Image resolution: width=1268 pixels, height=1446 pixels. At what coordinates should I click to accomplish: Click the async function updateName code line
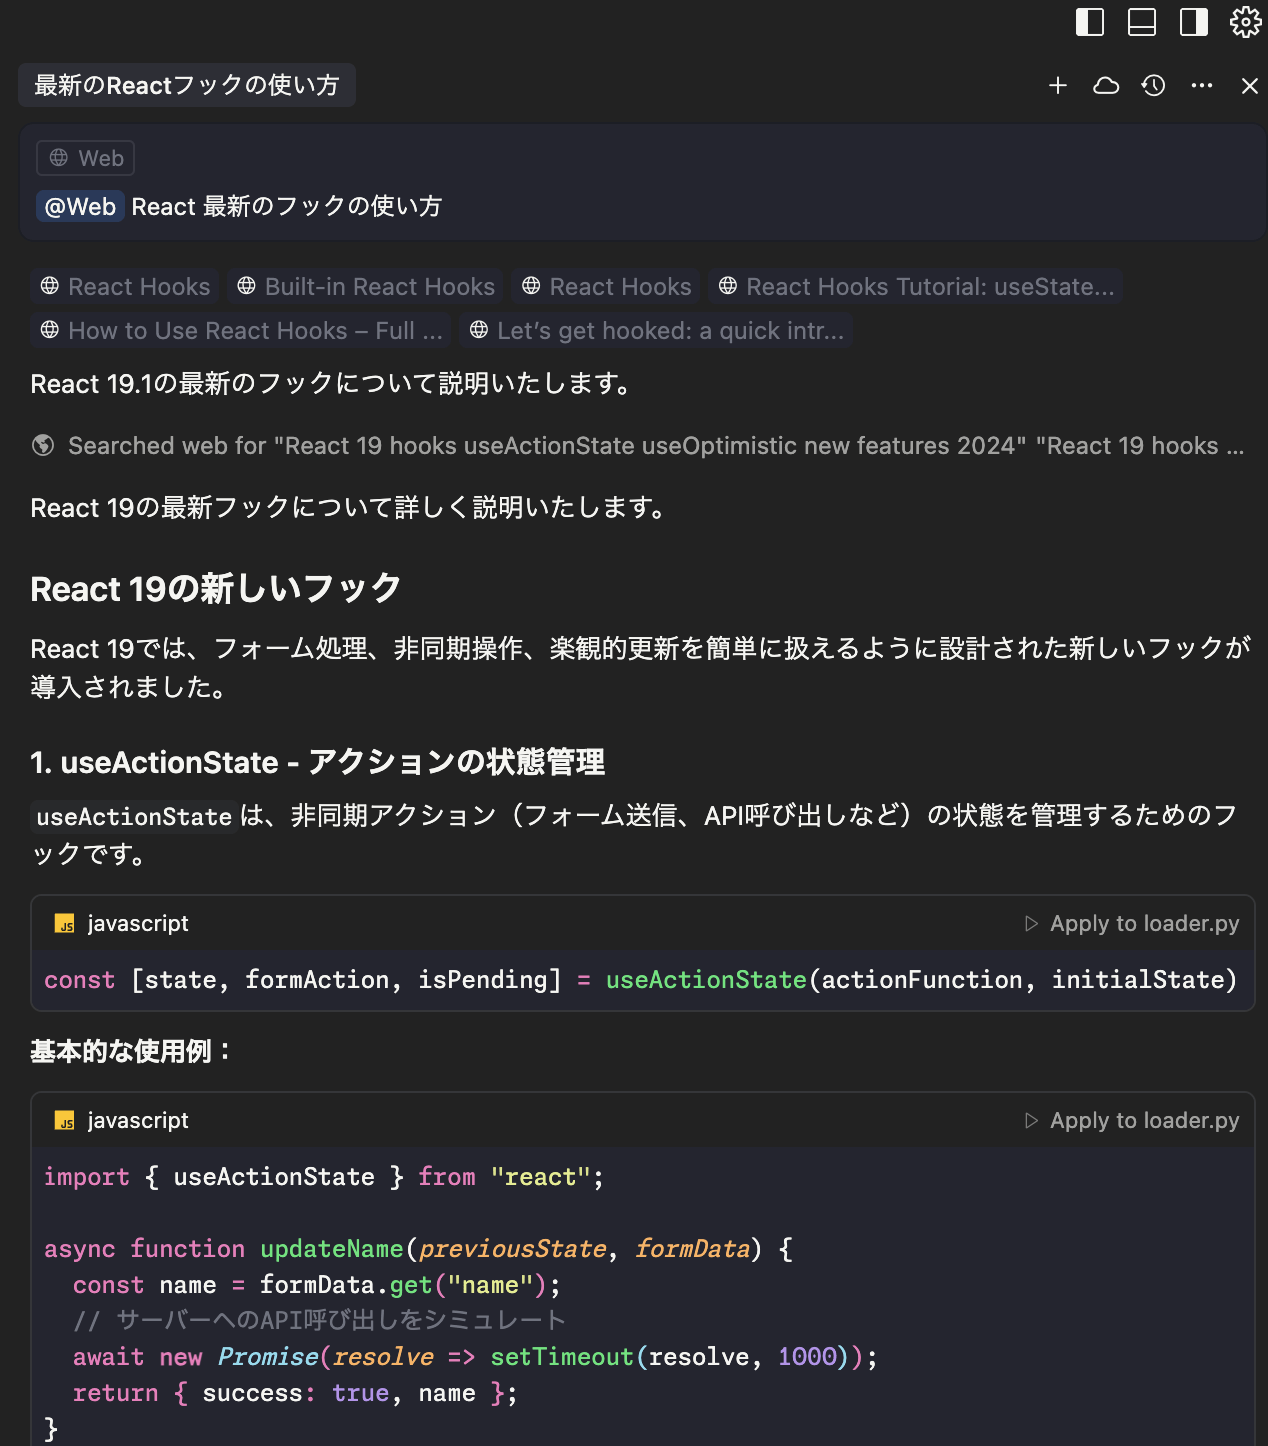(x=419, y=1249)
